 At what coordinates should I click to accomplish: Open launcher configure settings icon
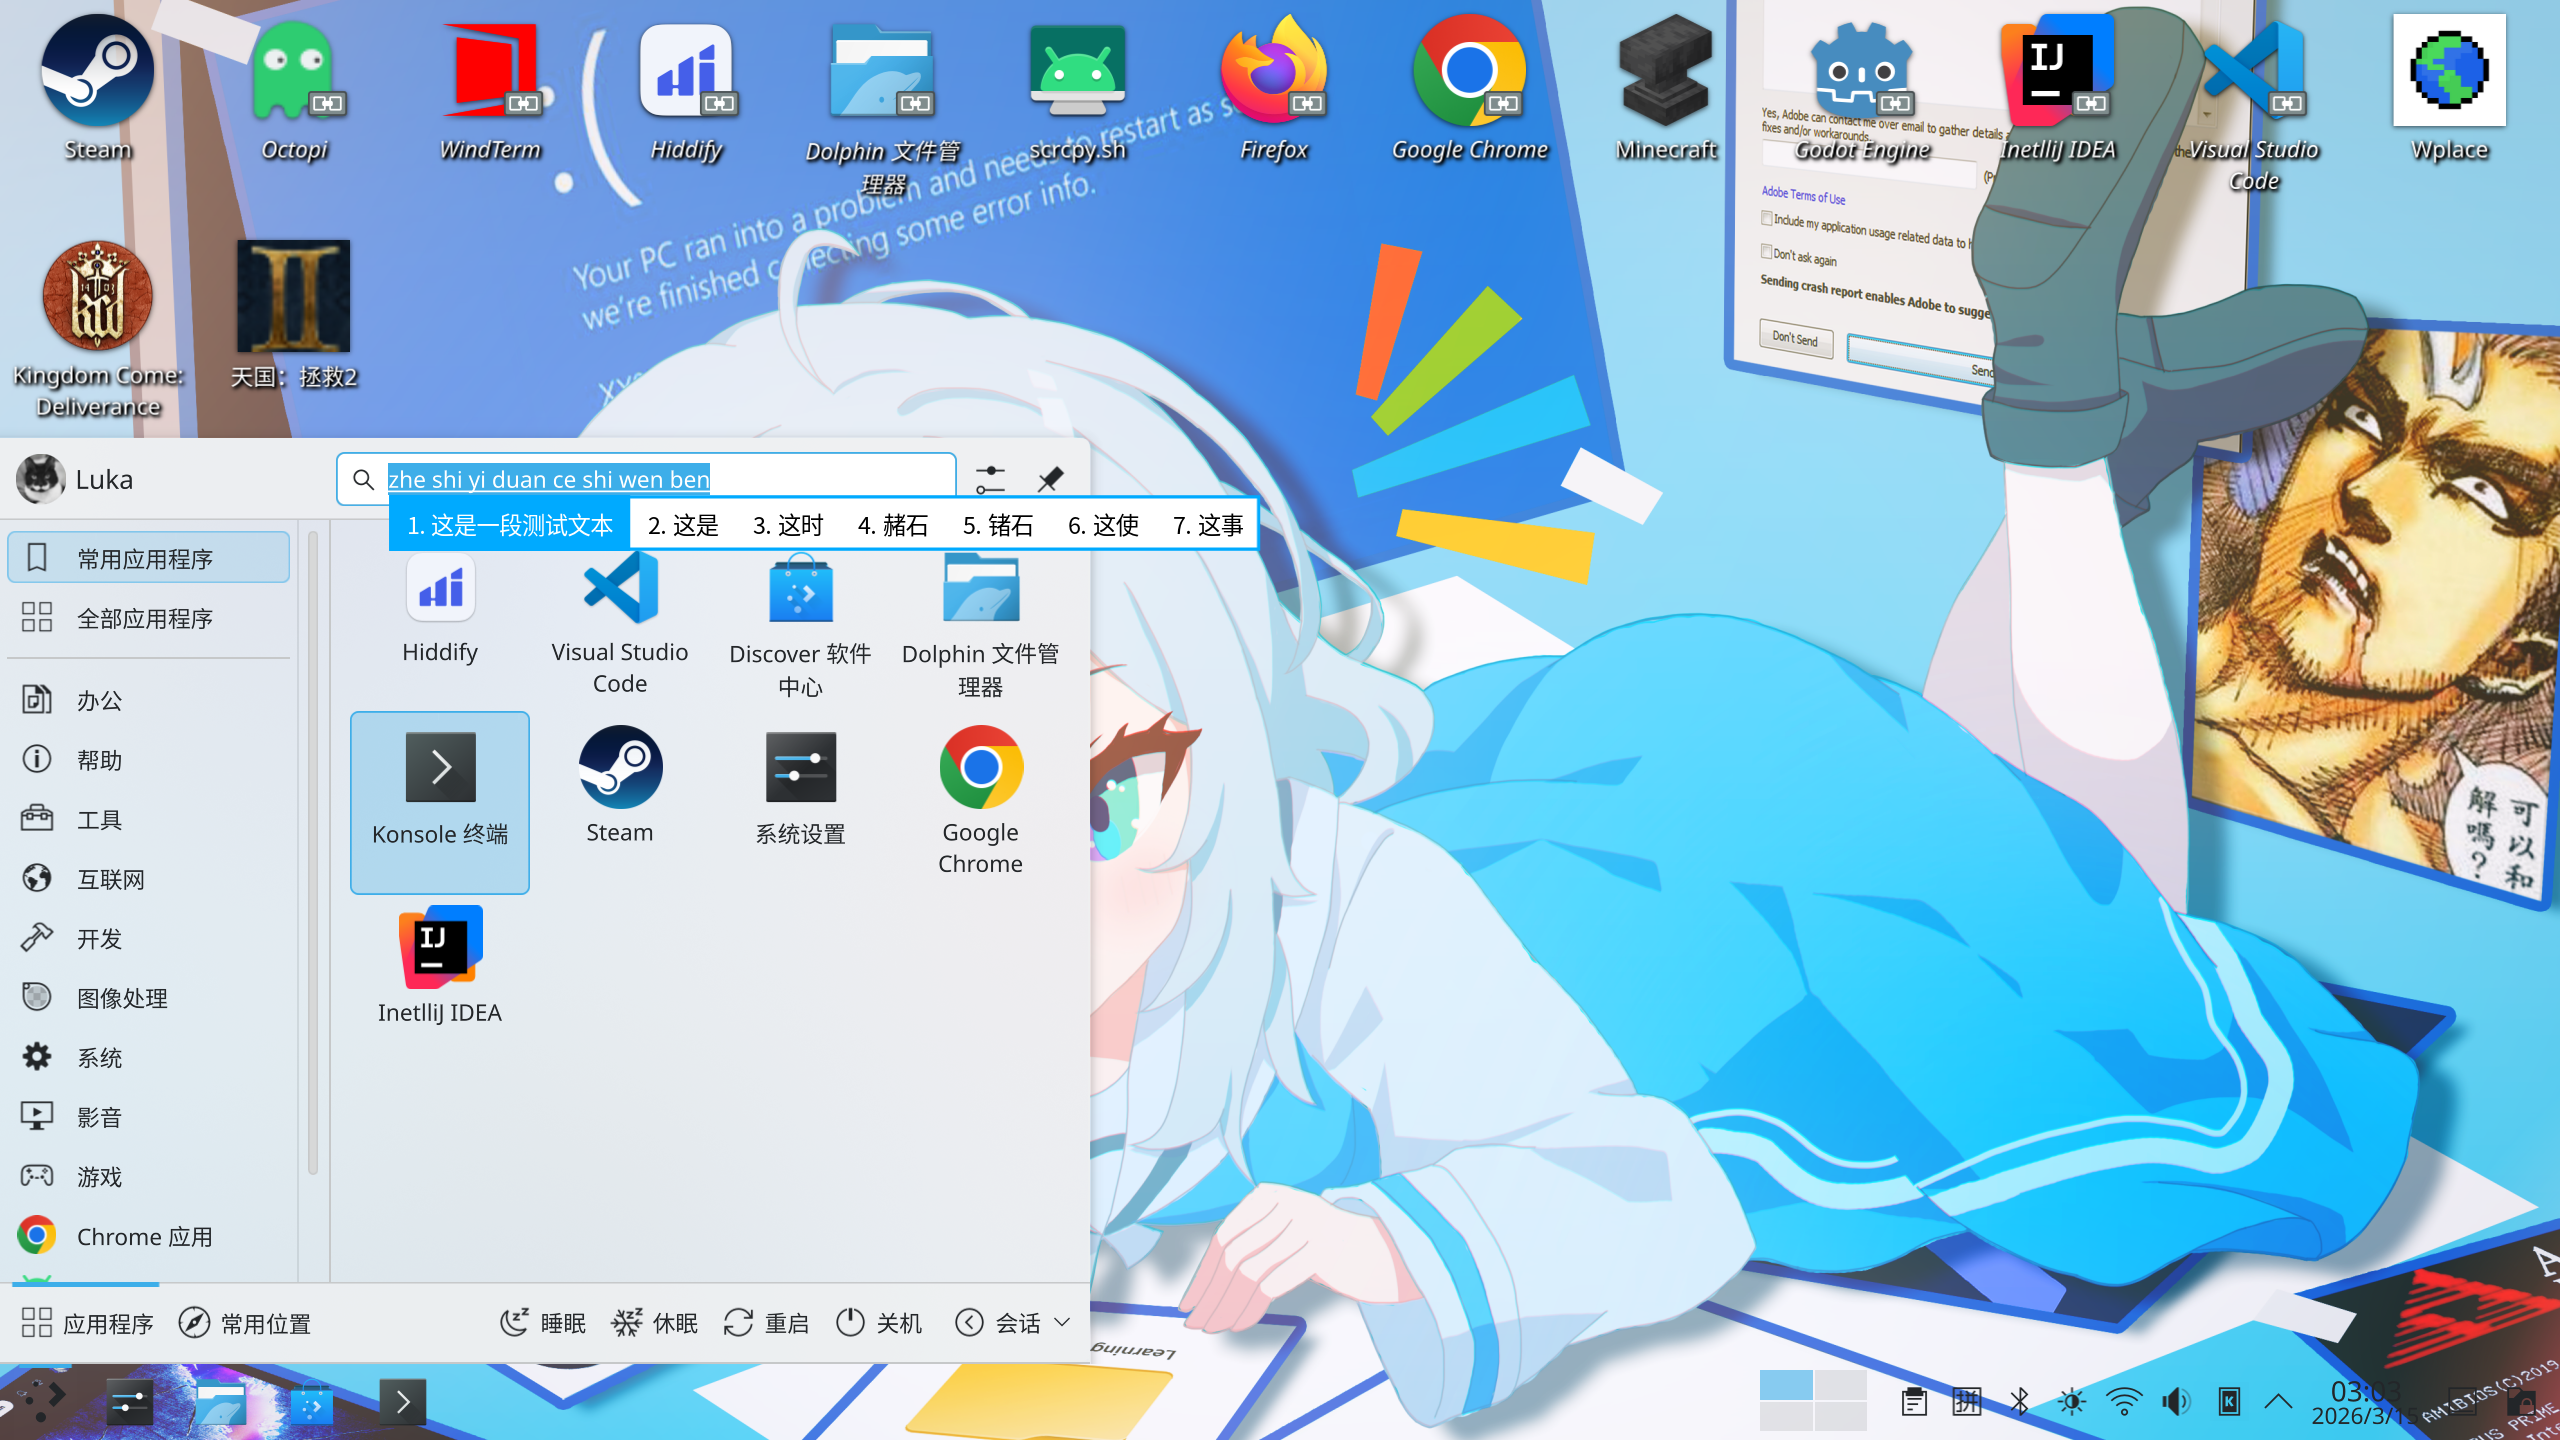pyautogui.click(x=990, y=479)
